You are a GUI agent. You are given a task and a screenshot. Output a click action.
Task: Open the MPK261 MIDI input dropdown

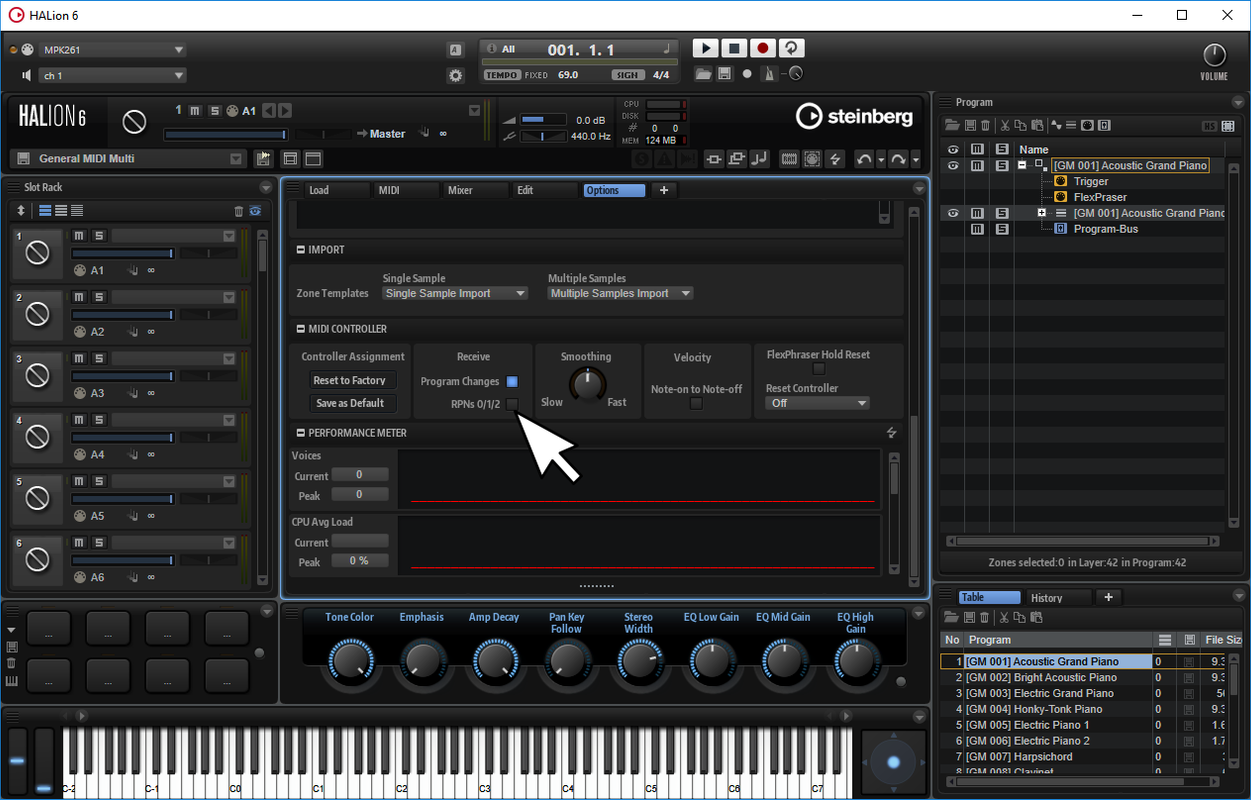(x=113, y=50)
